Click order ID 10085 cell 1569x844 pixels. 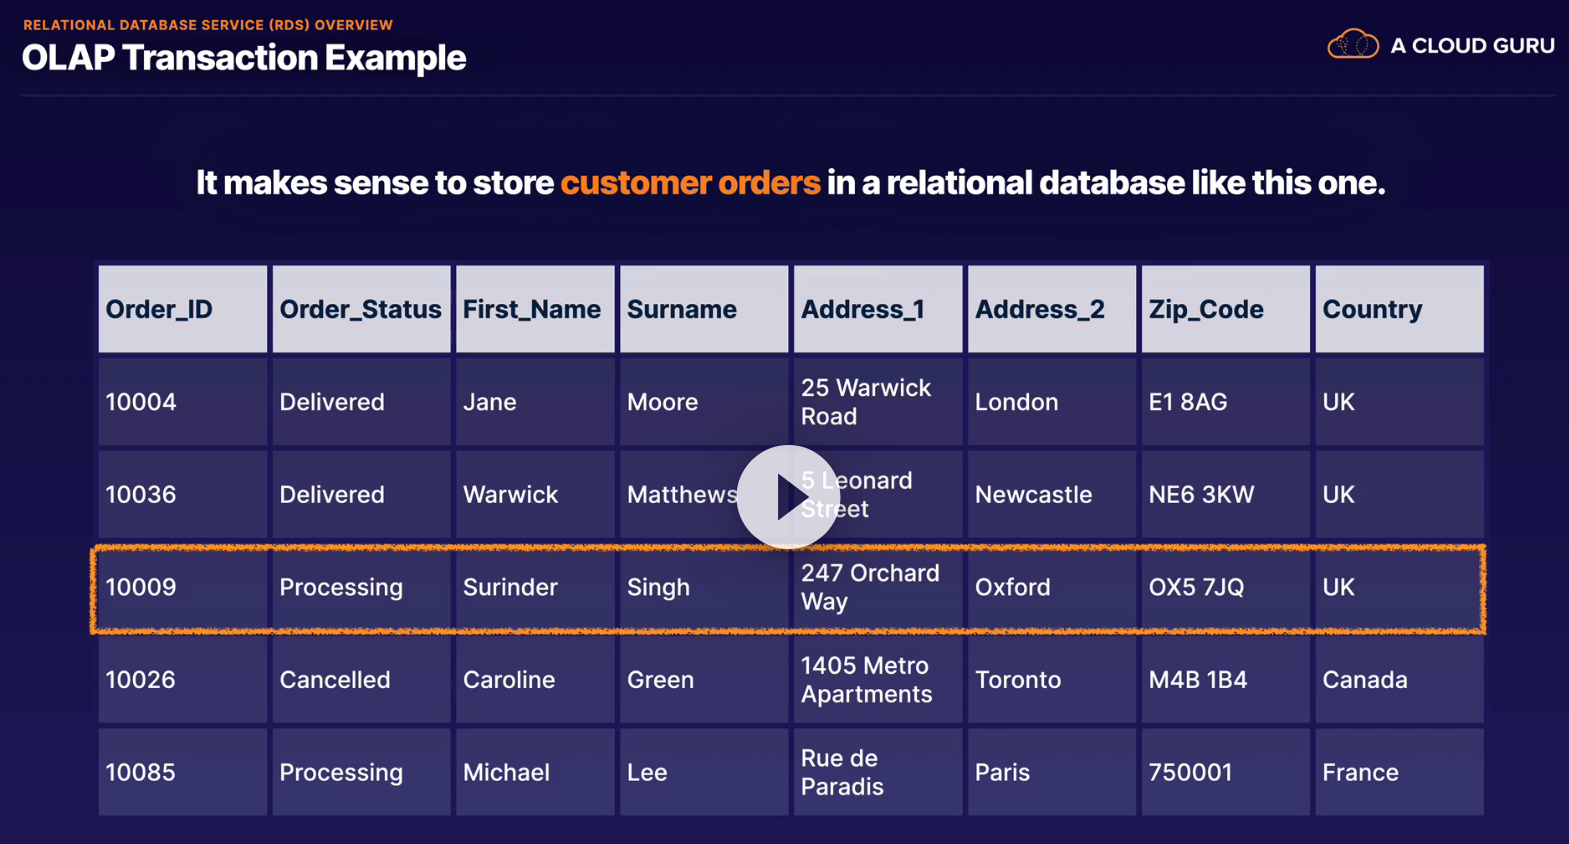[183, 772]
